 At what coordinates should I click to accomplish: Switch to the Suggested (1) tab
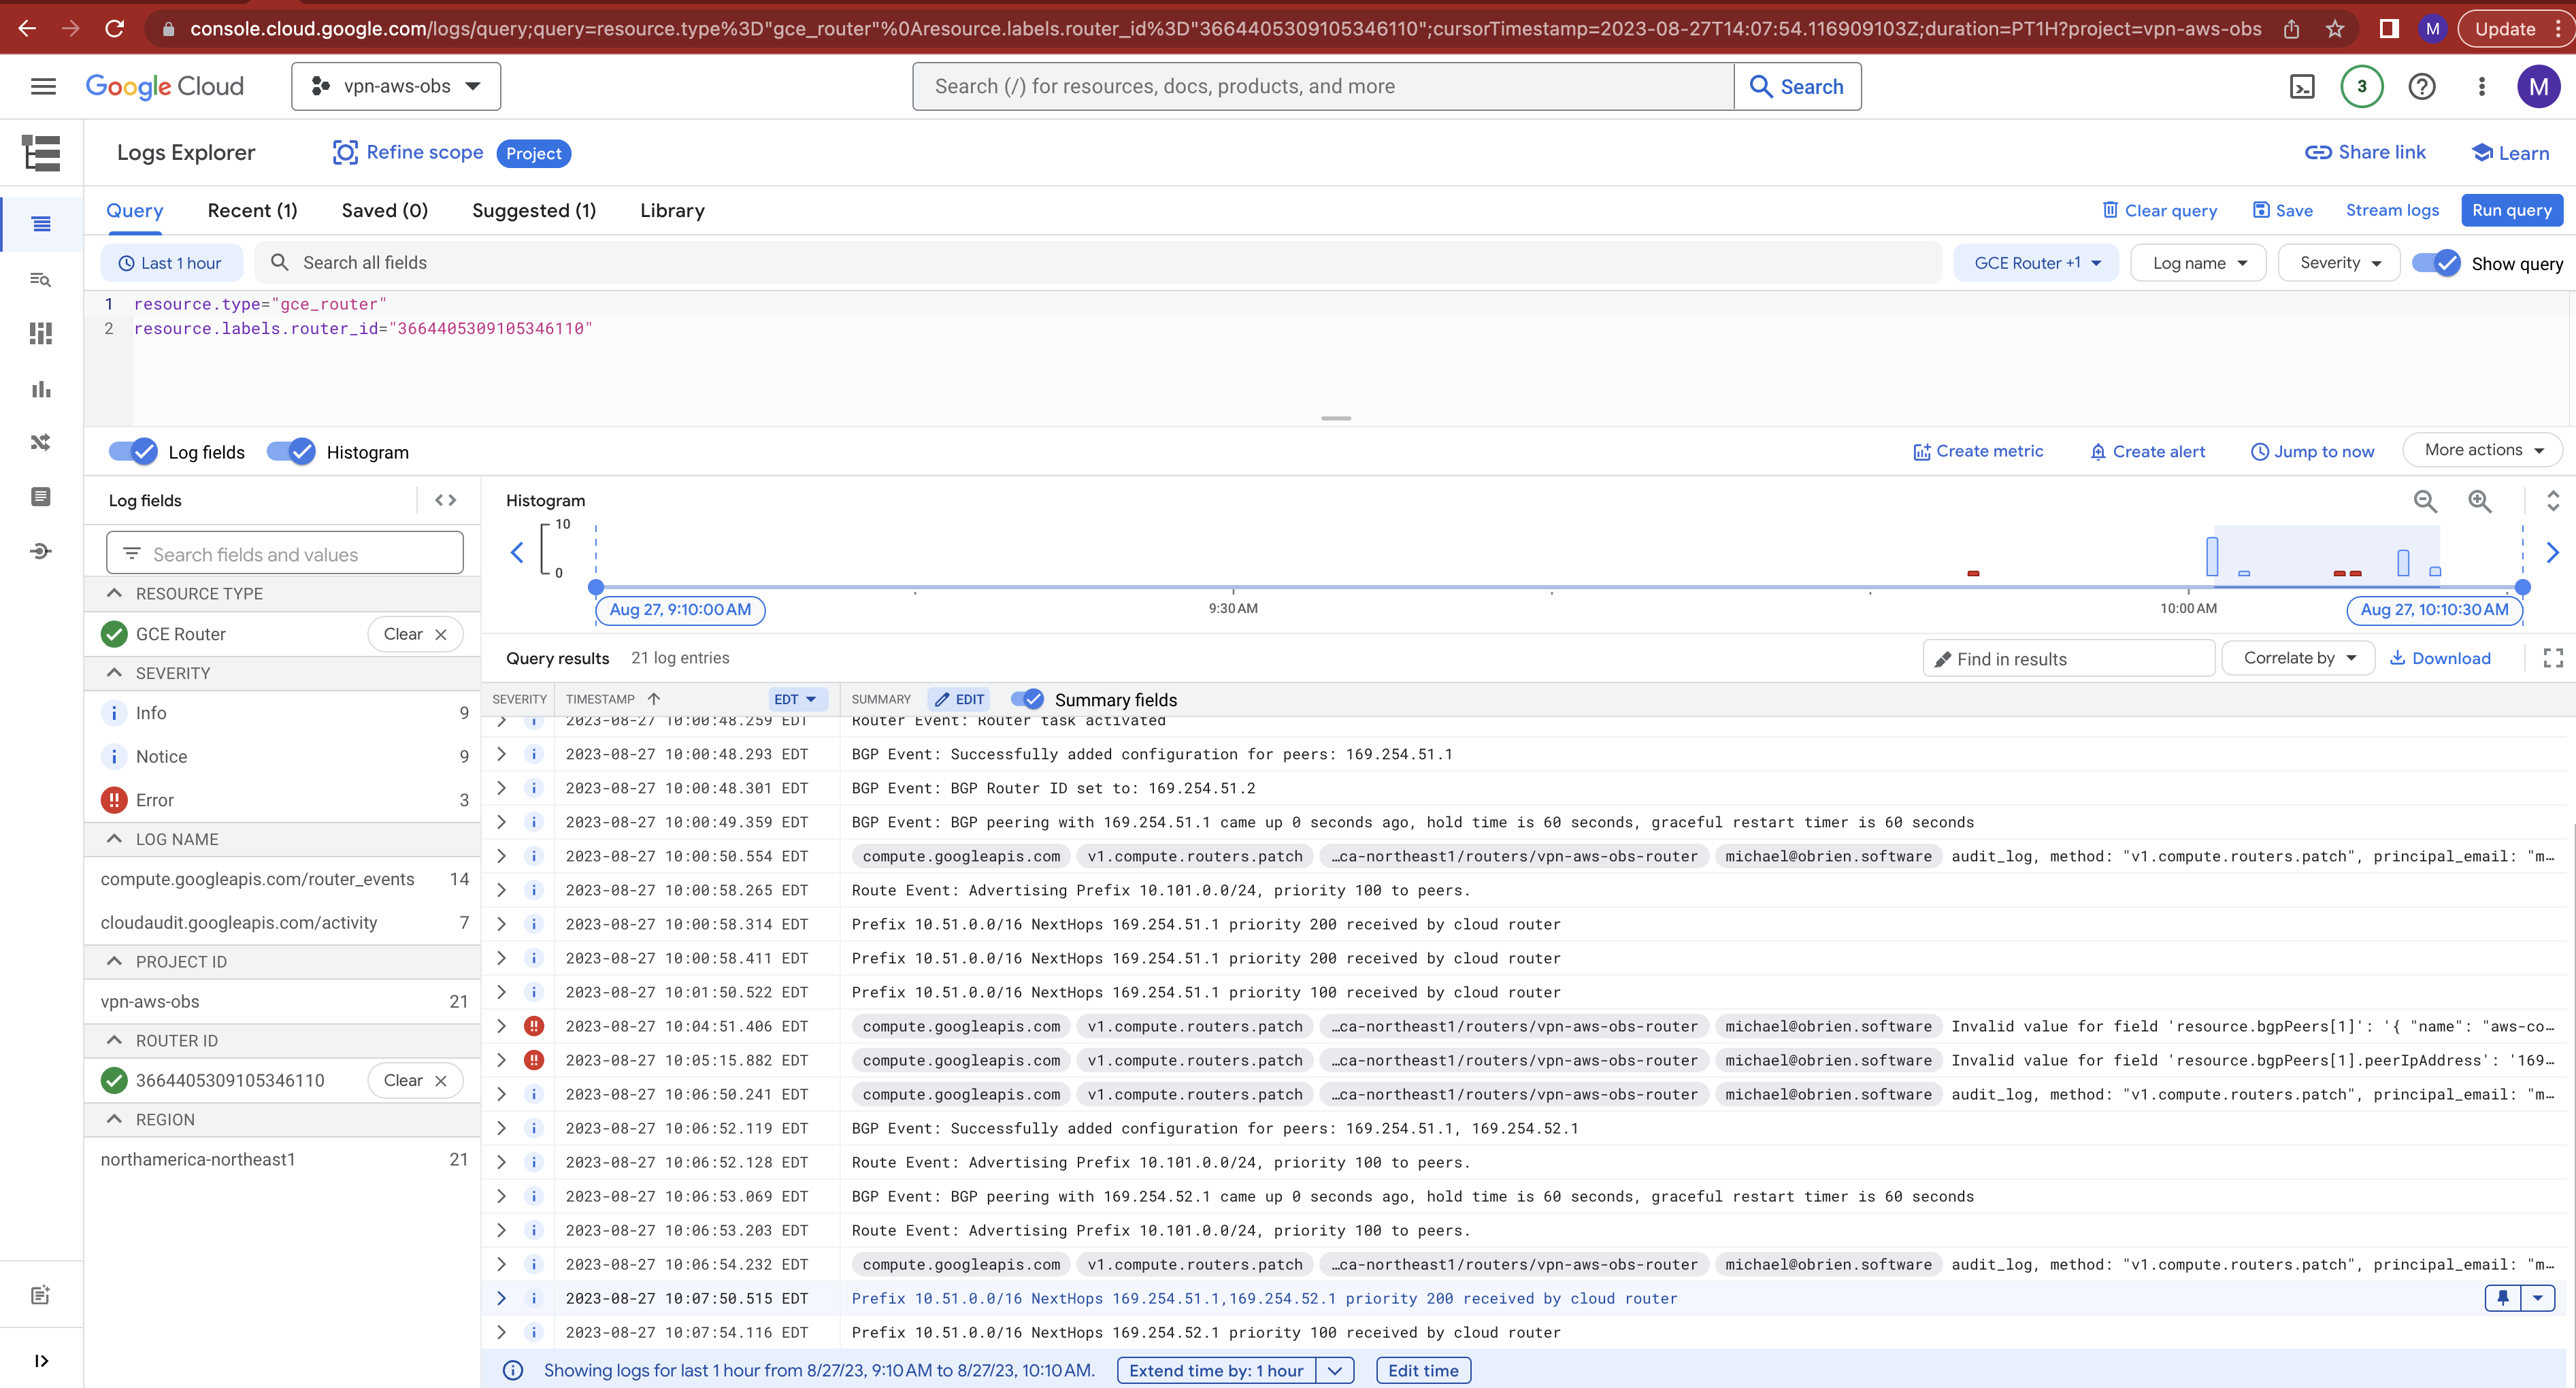[533, 211]
